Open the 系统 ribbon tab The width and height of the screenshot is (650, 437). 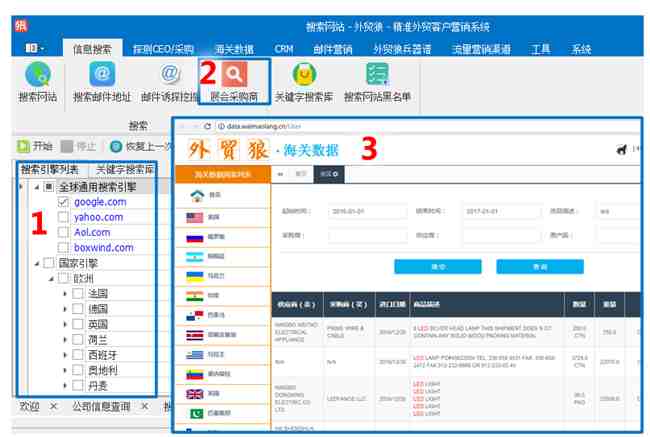click(581, 49)
